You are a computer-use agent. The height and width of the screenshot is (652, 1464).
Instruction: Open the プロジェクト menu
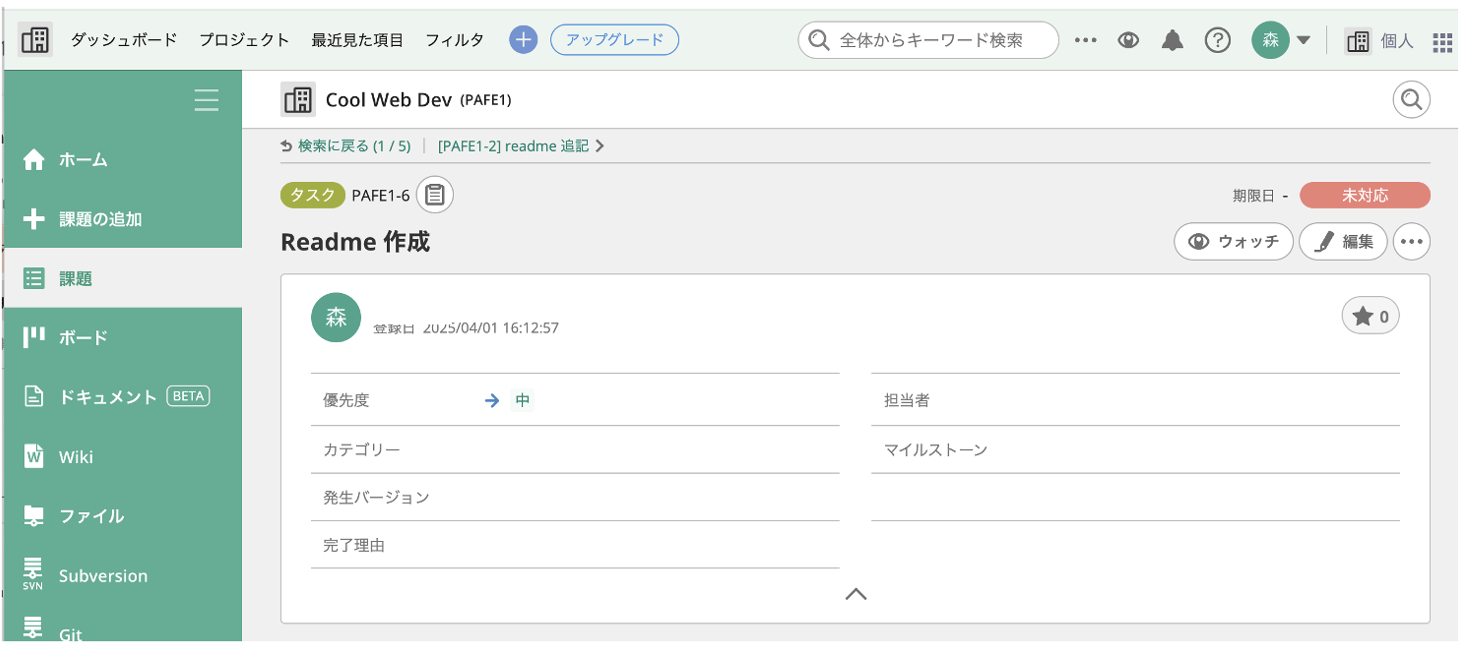pos(244,40)
